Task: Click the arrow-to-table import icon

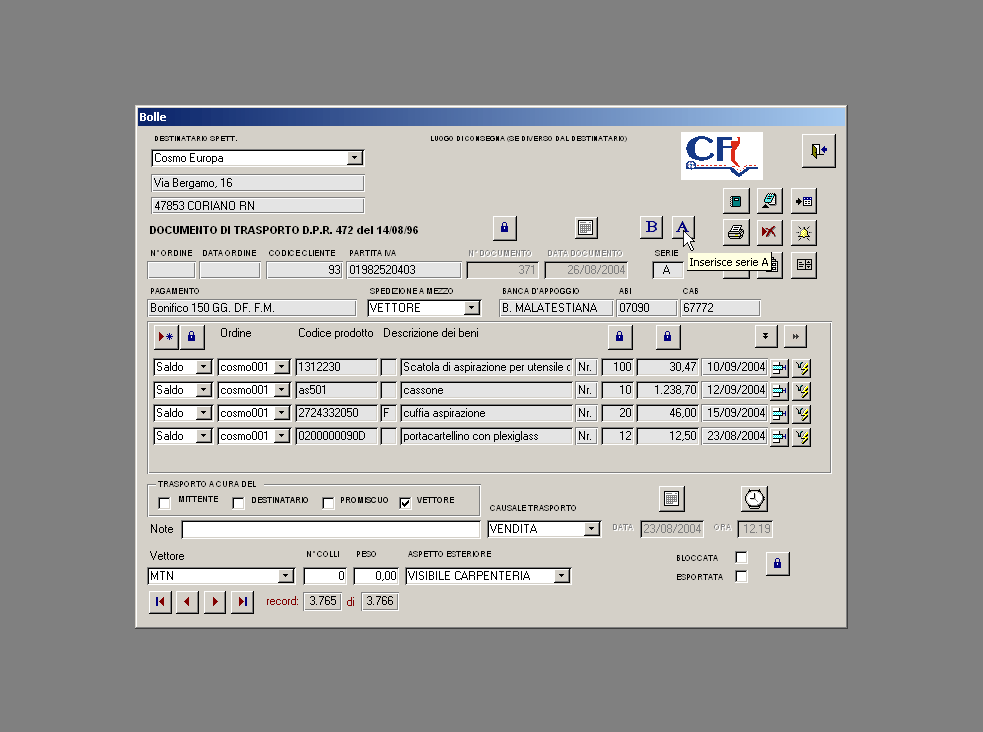Action: [x=804, y=201]
